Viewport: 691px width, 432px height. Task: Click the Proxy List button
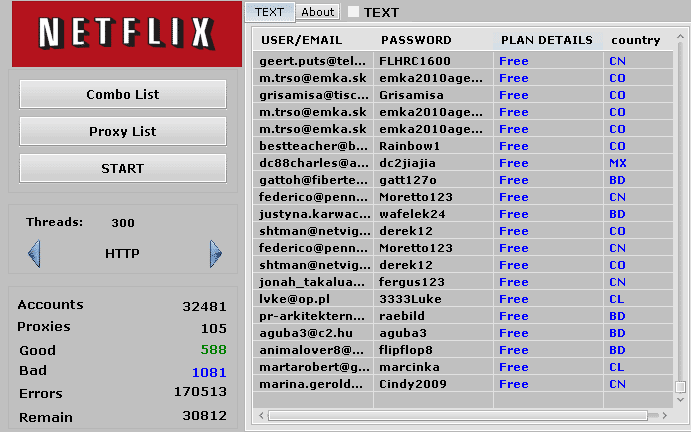click(x=123, y=131)
